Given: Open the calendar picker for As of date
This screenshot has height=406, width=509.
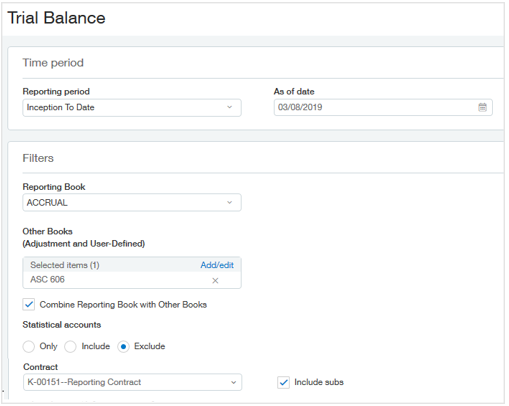Looking at the screenshot, I should point(482,107).
